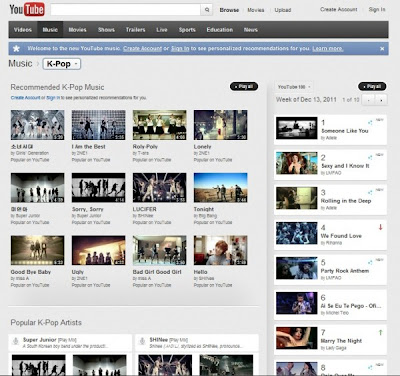Click Create Account in top right
The image size is (400, 376).
click(339, 9)
